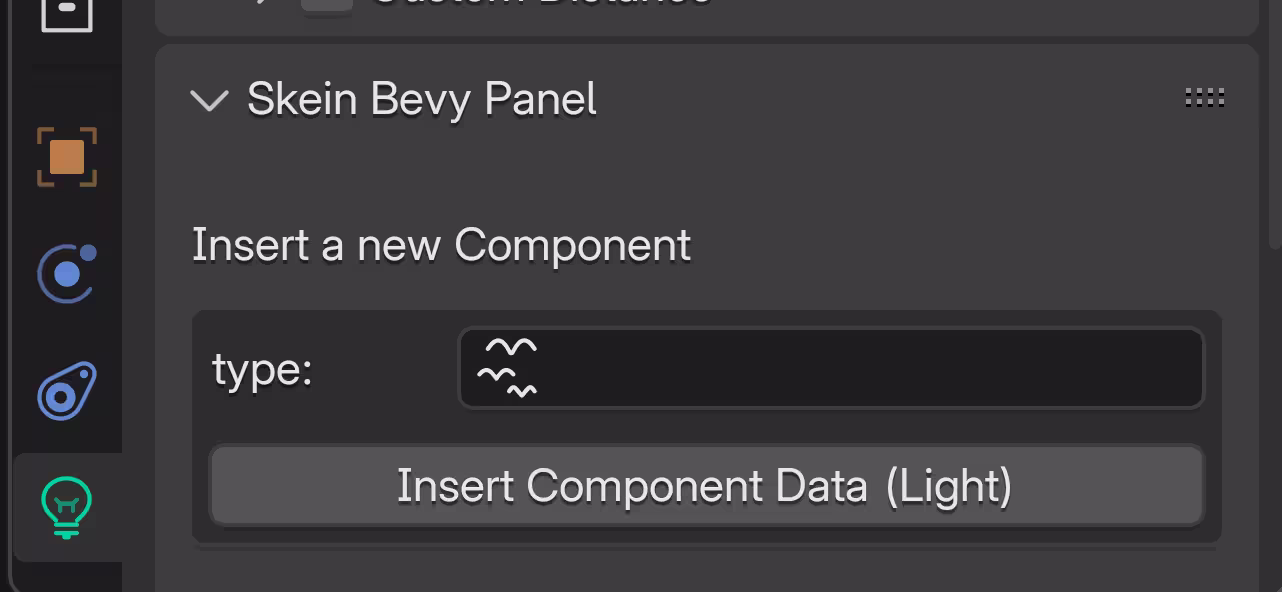Click the Skein Bevy Panel drag grip dots
Viewport: 1282px width, 592px height.
[1204, 98]
